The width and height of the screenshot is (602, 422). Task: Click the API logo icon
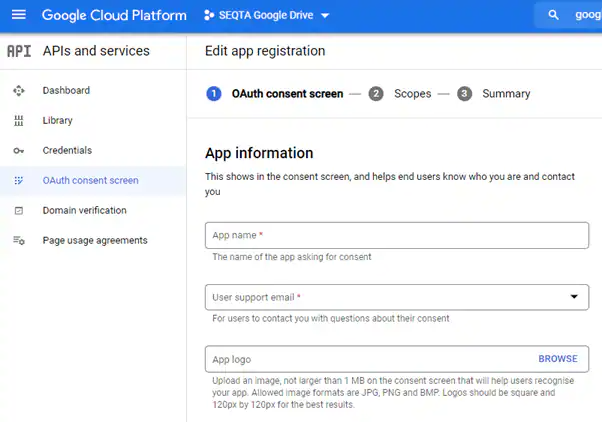tap(19, 51)
